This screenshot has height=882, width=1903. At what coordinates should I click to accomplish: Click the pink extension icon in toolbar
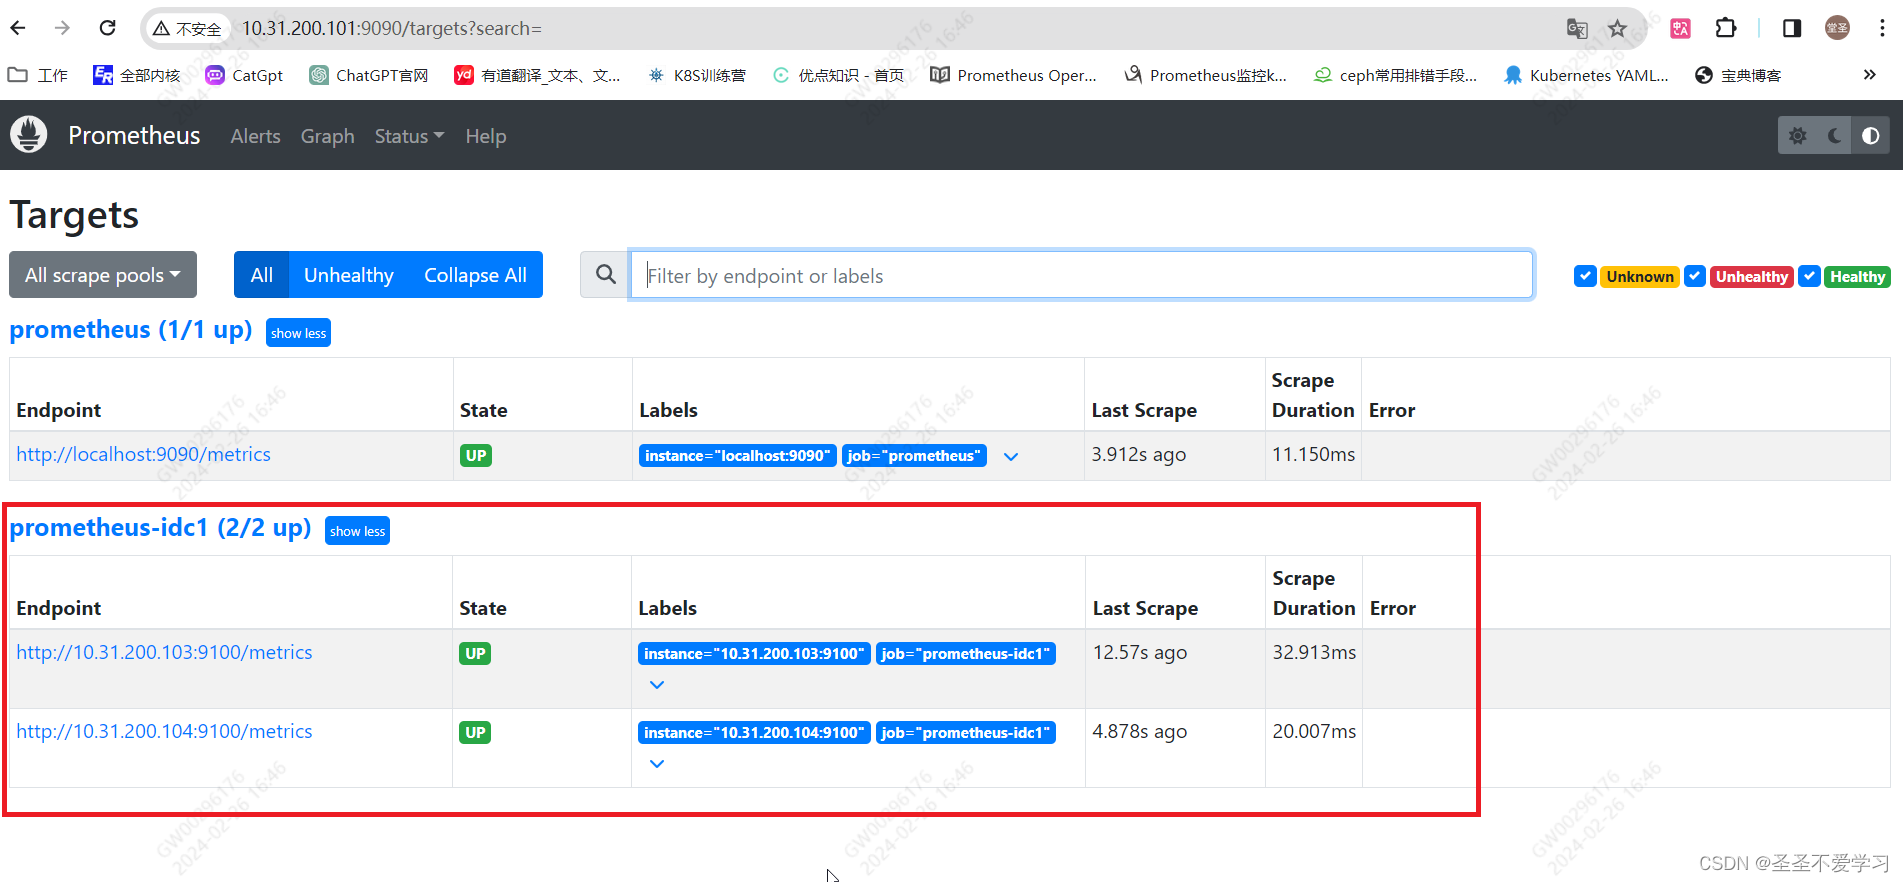[1680, 28]
